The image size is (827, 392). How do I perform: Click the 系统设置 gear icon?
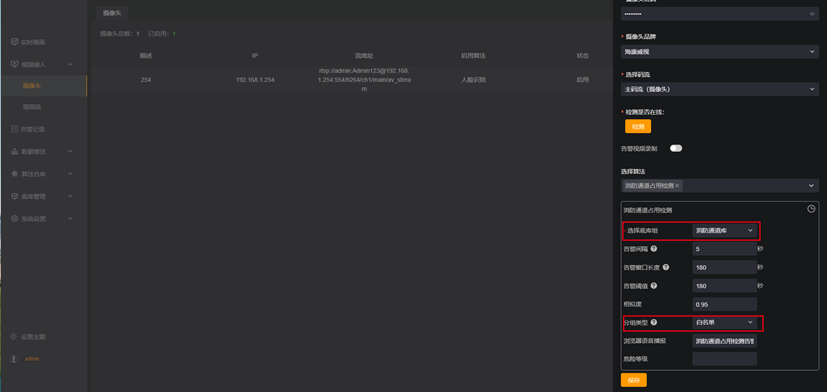point(14,218)
